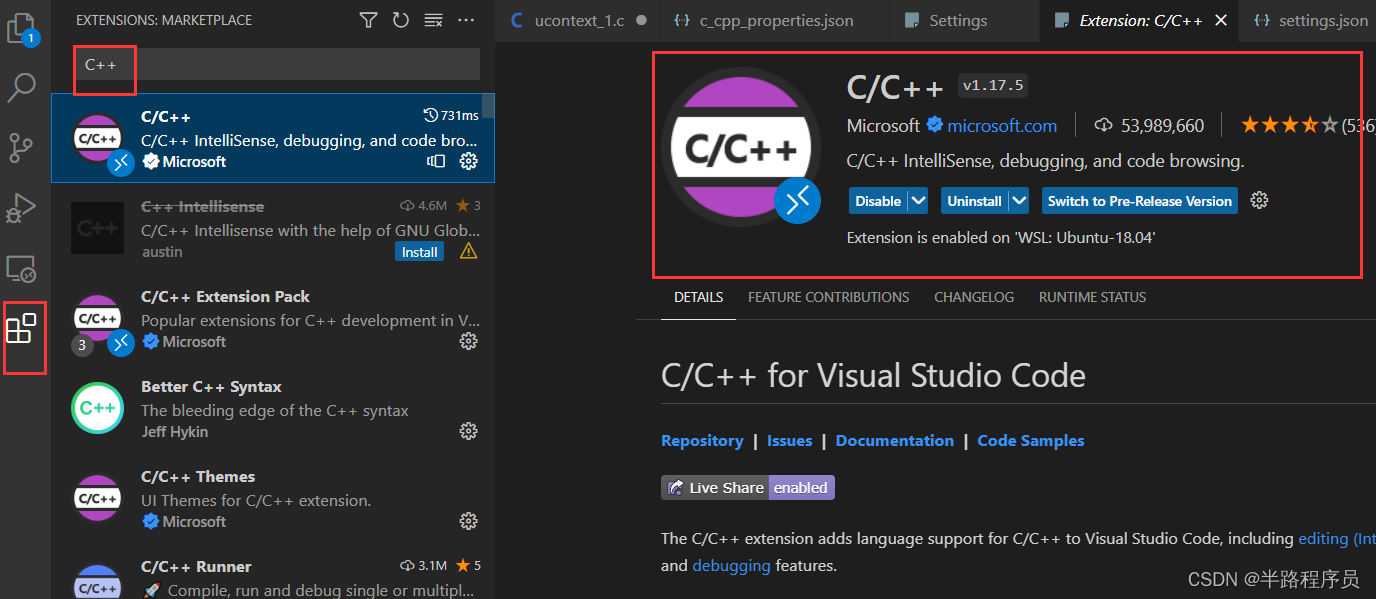Open the Run and Debug panel
The image size is (1376, 599).
pyautogui.click(x=22, y=208)
